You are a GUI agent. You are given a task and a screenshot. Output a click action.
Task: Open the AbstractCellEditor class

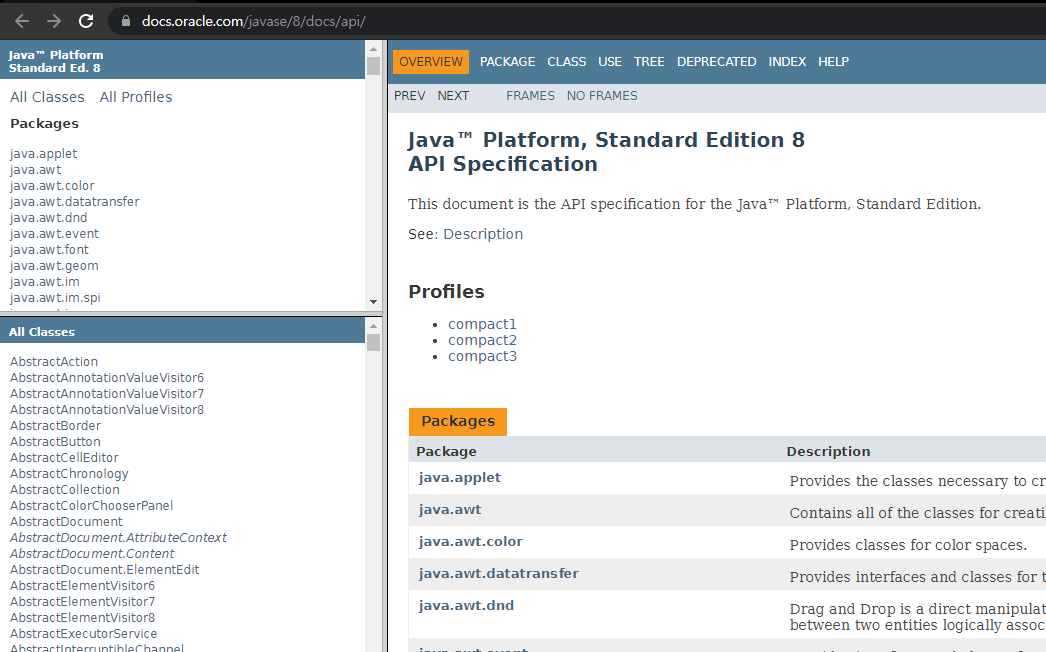(64, 458)
